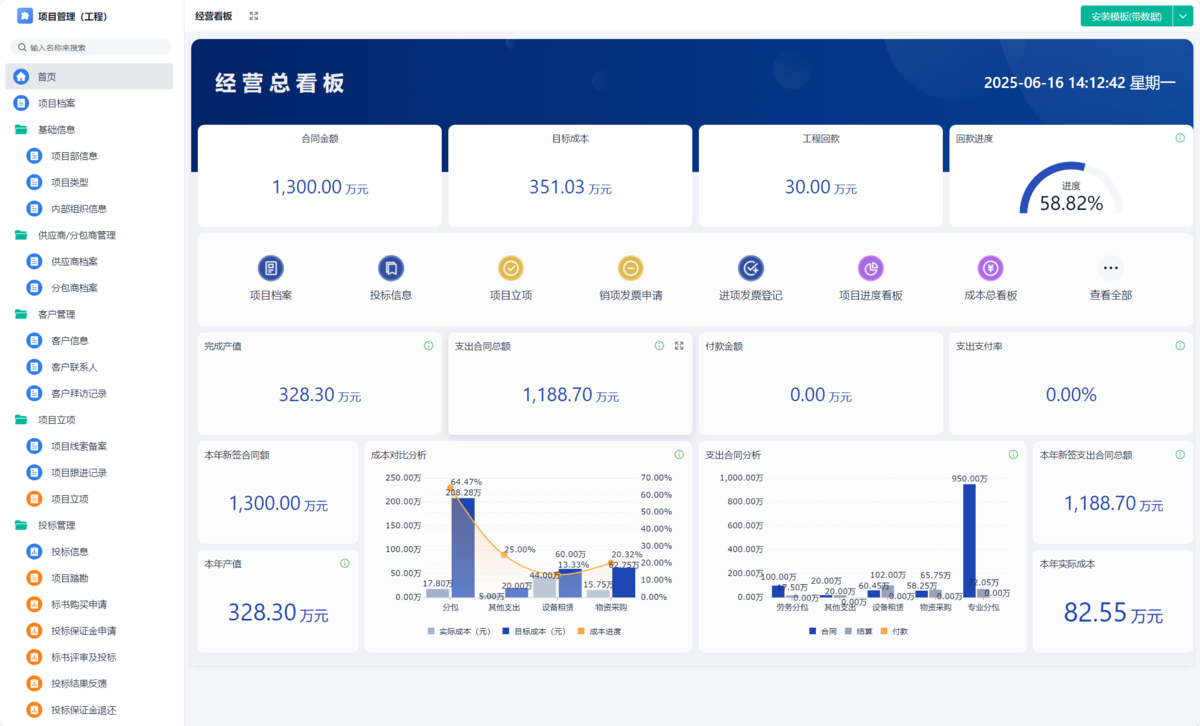1200x726 pixels.
Task: Open 供应商档案 in the sidebar
Action: 74,261
